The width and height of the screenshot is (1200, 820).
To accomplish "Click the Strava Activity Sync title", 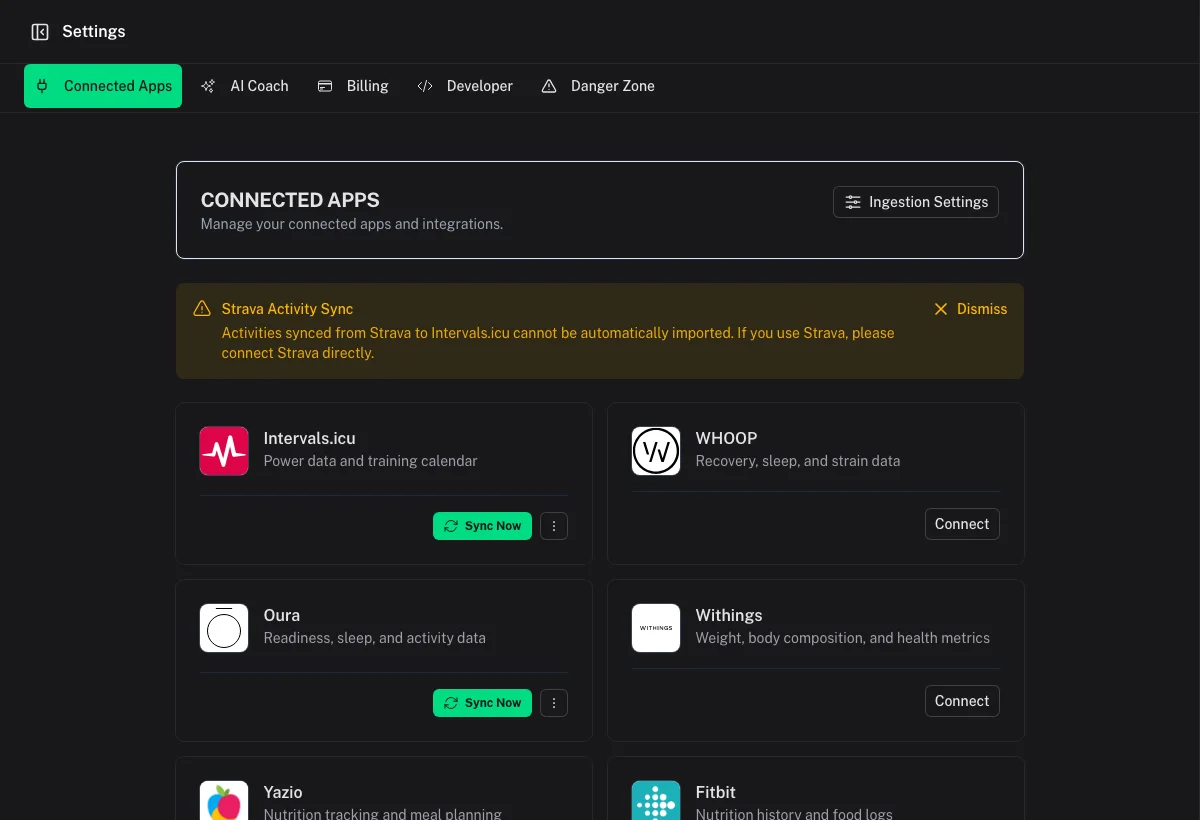I will pyautogui.click(x=287, y=309).
